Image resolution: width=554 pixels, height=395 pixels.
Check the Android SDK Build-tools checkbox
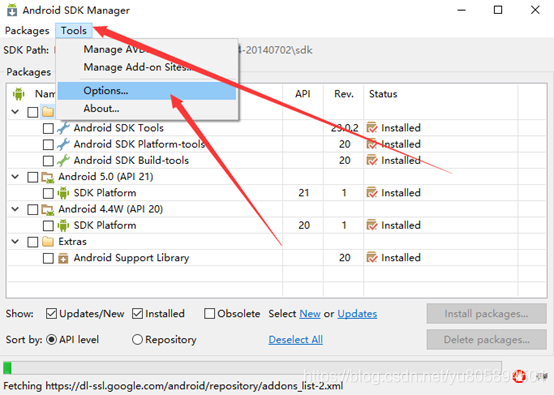coord(48,161)
